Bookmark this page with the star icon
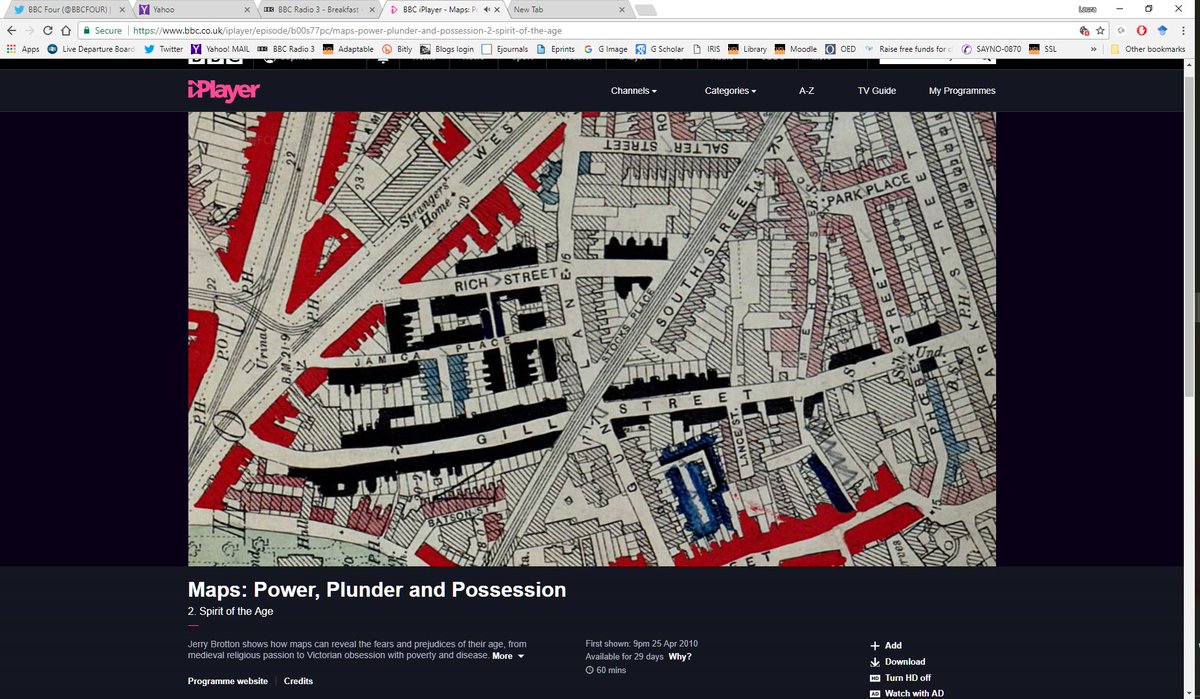This screenshot has height=699, width=1200. (1100, 31)
